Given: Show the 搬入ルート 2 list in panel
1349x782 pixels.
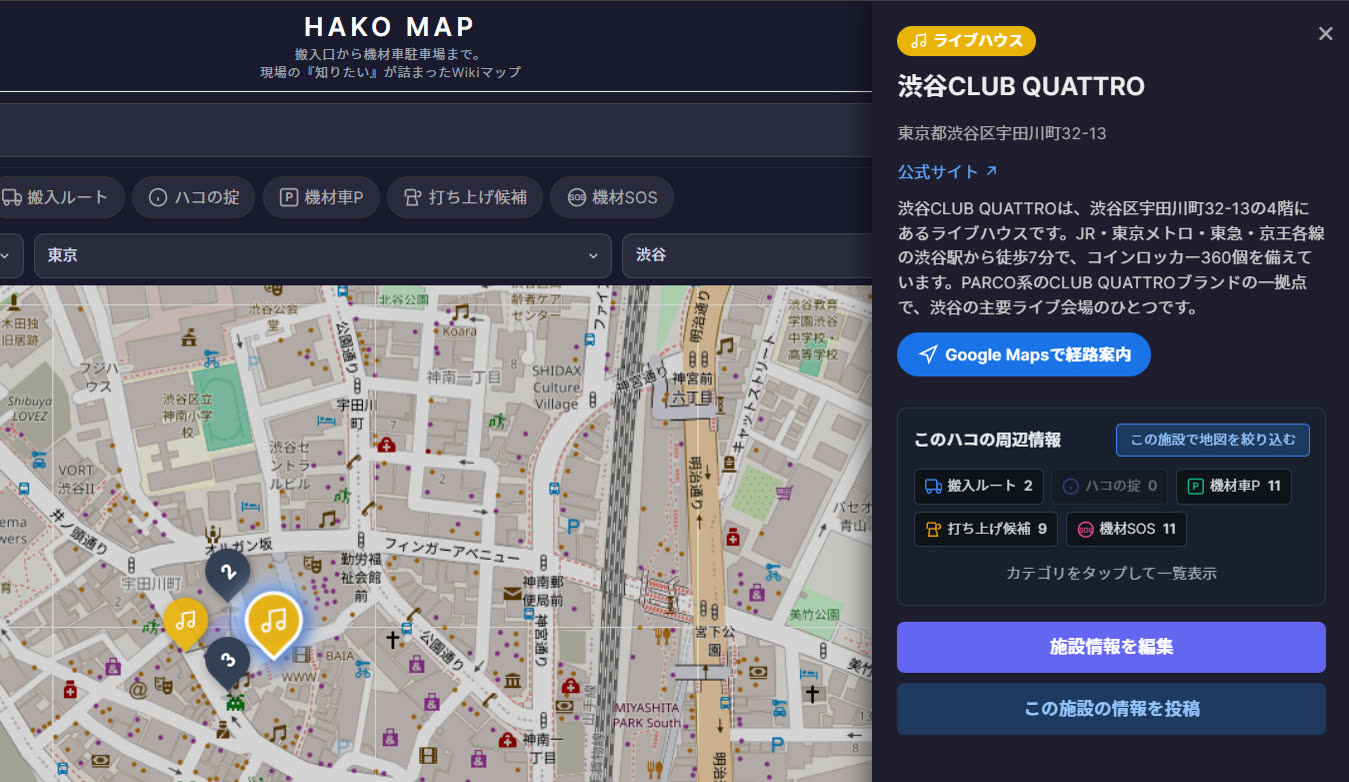Looking at the screenshot, I should click(978, 486).
